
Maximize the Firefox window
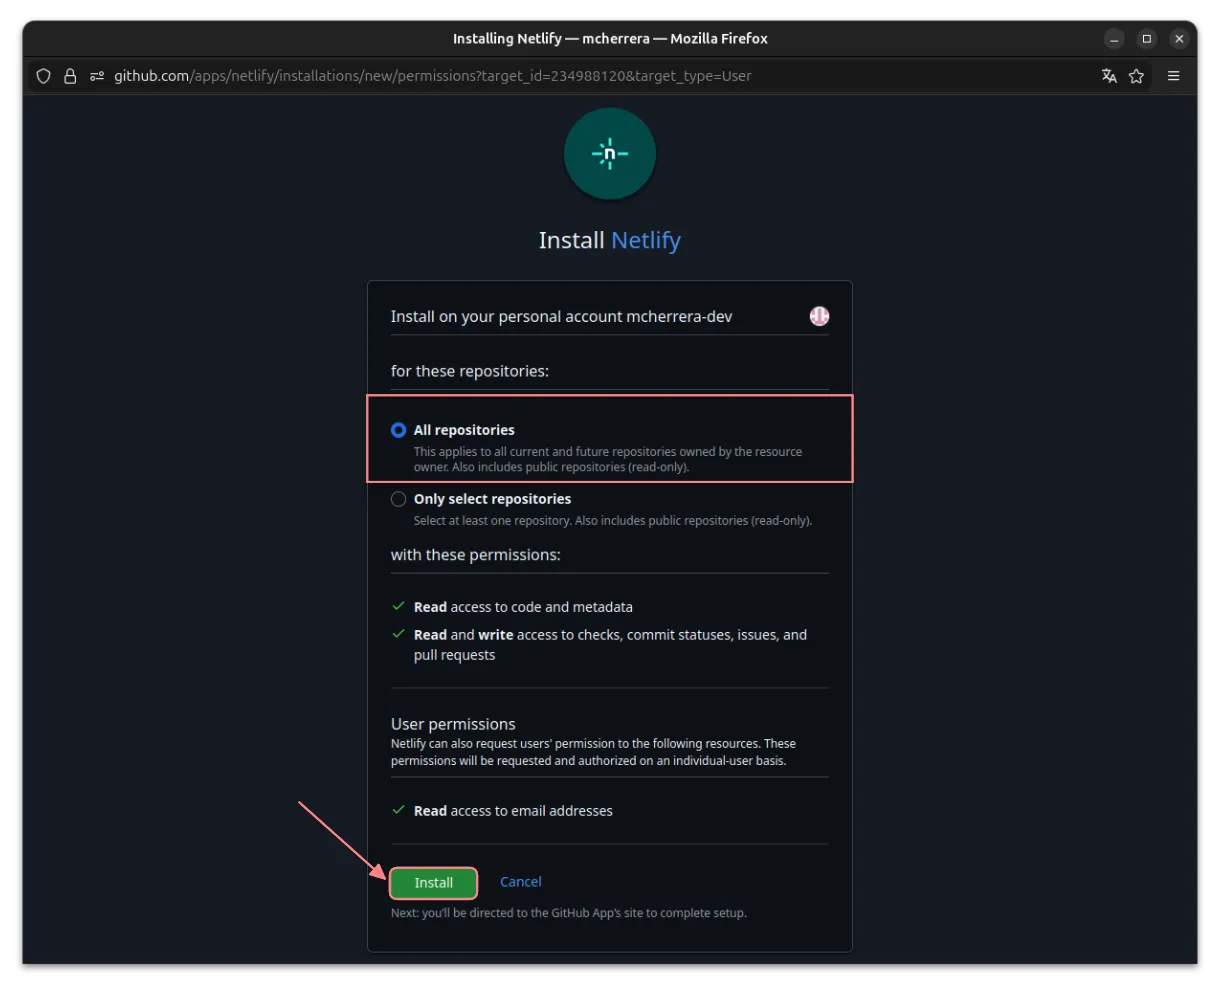click(x=1147, y=39)
